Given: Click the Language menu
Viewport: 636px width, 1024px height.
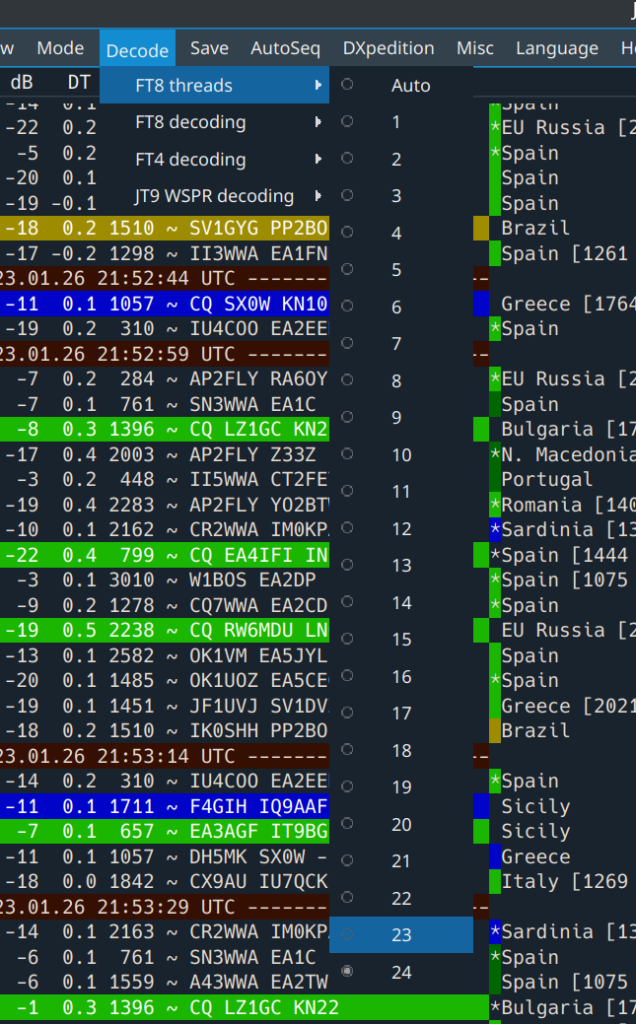Looking at the screenshot, I should 557,48.
